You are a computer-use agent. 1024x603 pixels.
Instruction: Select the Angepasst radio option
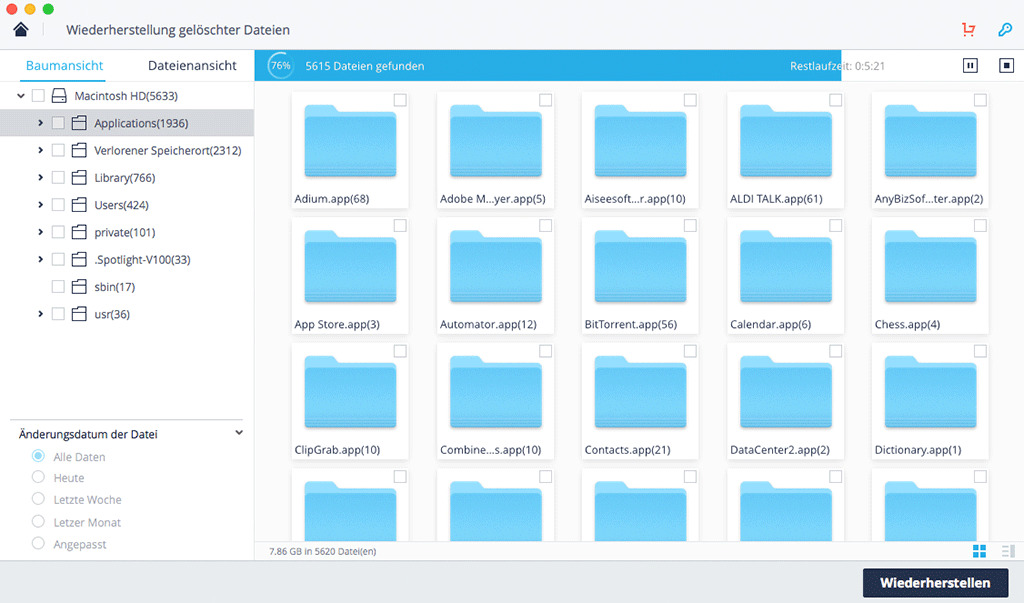click(39, 544)
